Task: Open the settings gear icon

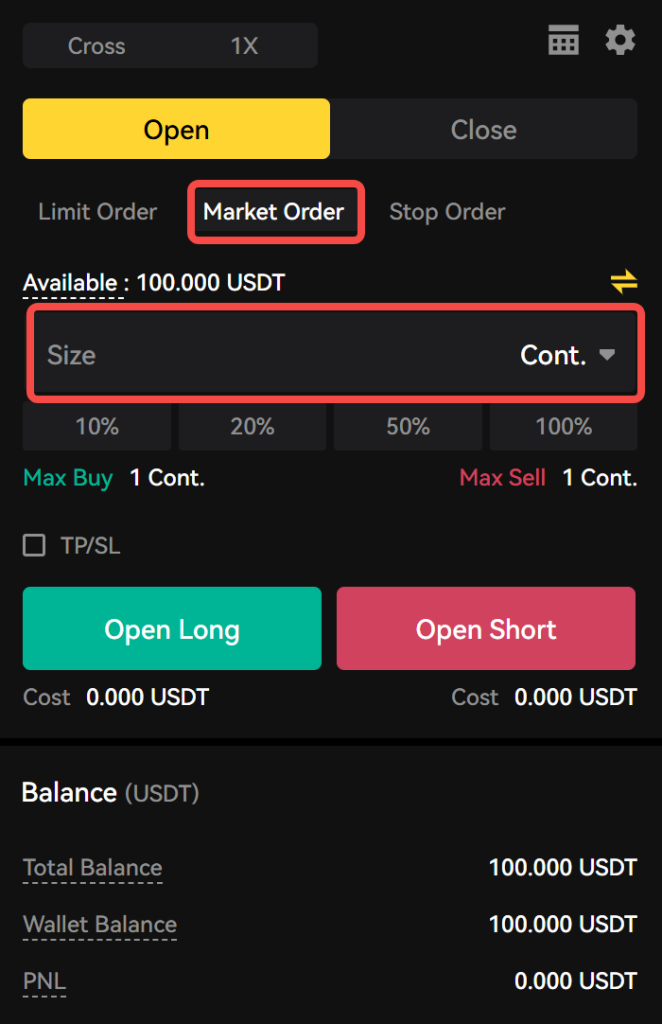Action: click(x=620, y=40)
